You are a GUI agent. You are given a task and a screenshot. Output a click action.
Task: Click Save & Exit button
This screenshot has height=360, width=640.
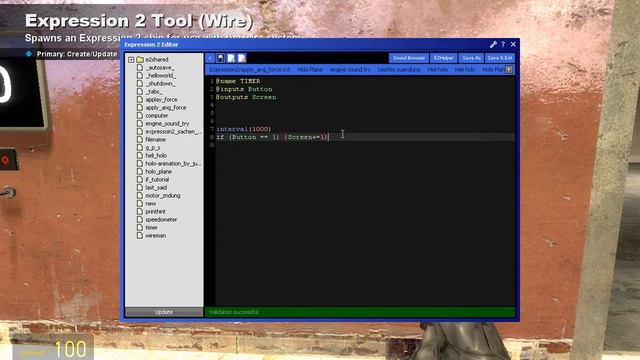[500, 58]
